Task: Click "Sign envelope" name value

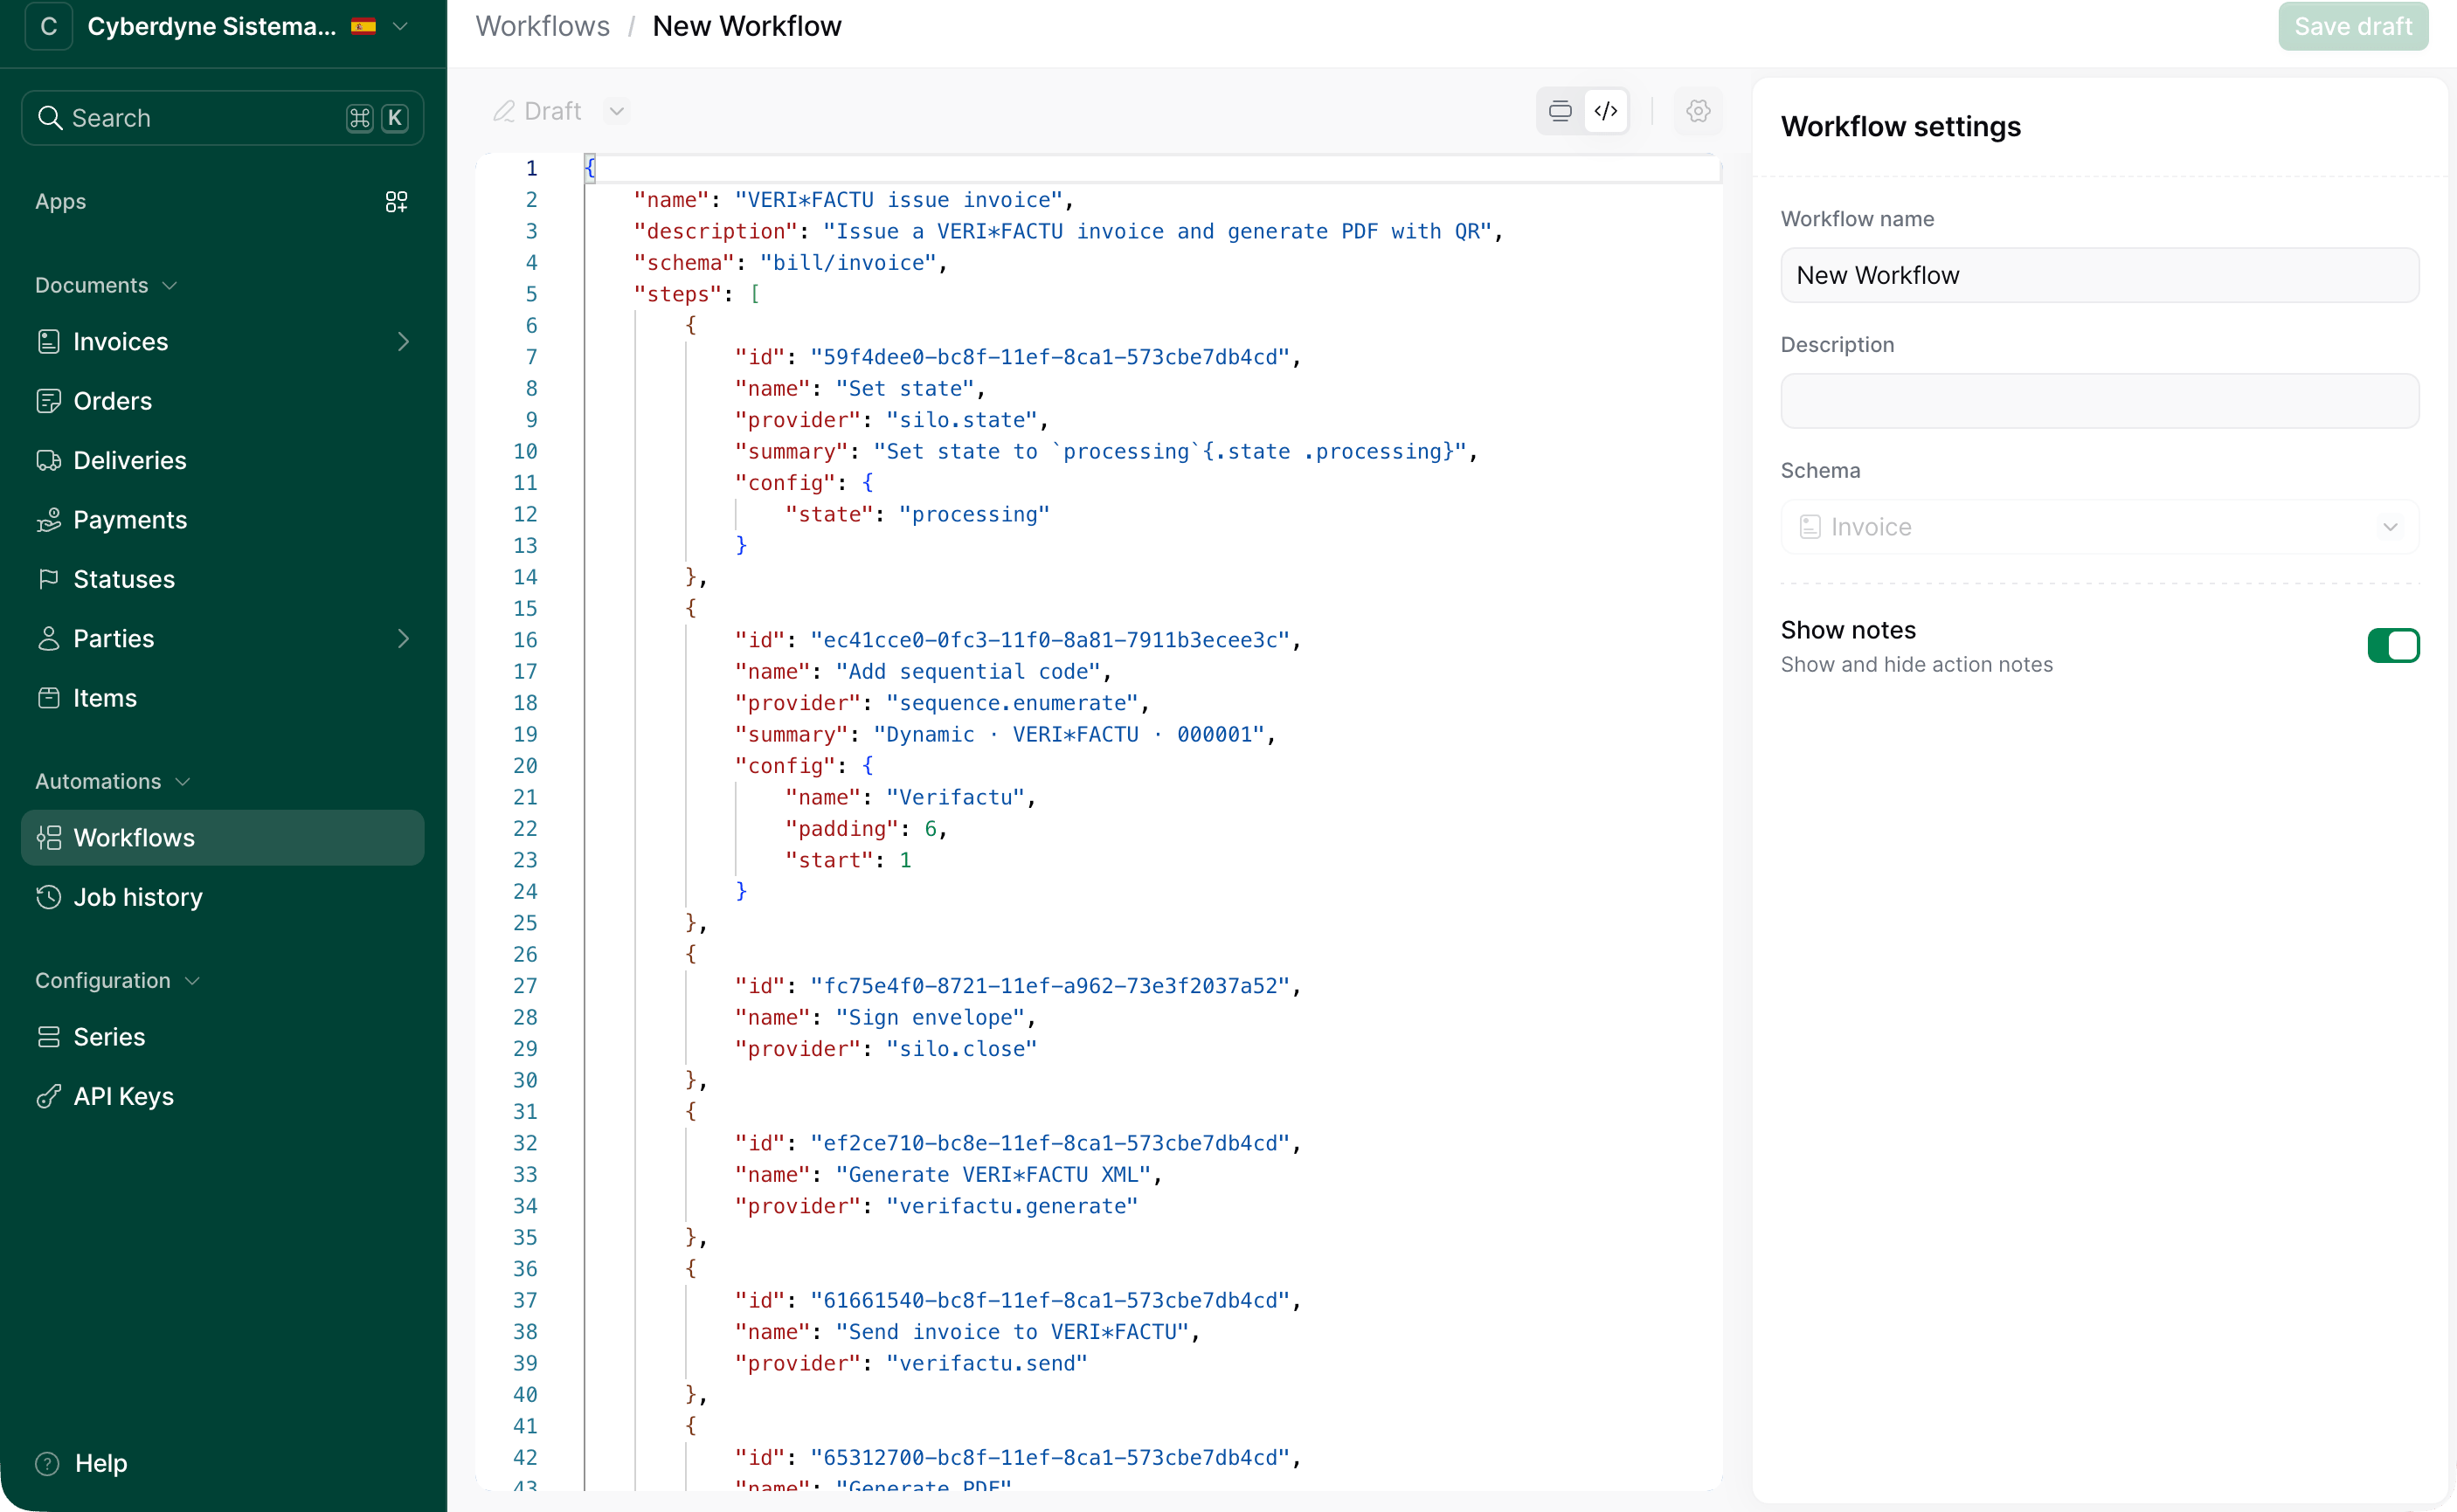Action: (x=930, y=1017)
